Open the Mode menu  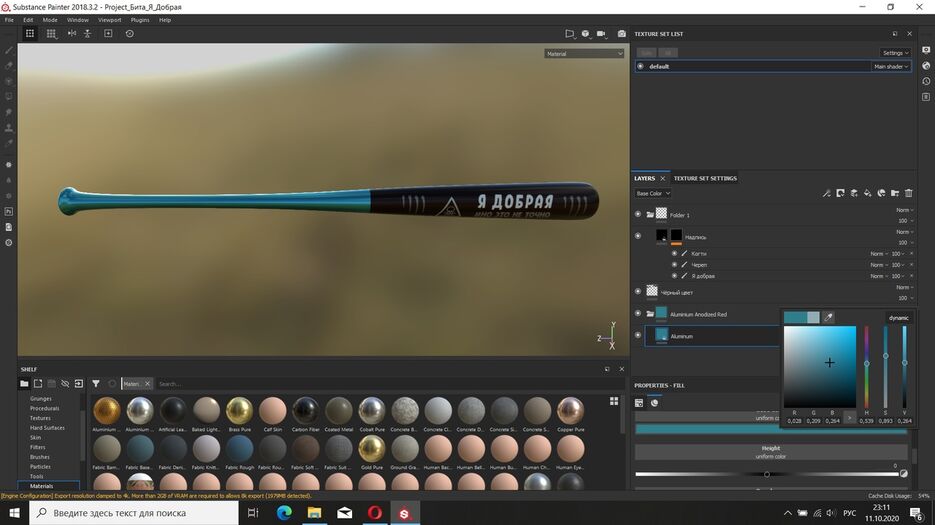[x=50, y=20]
